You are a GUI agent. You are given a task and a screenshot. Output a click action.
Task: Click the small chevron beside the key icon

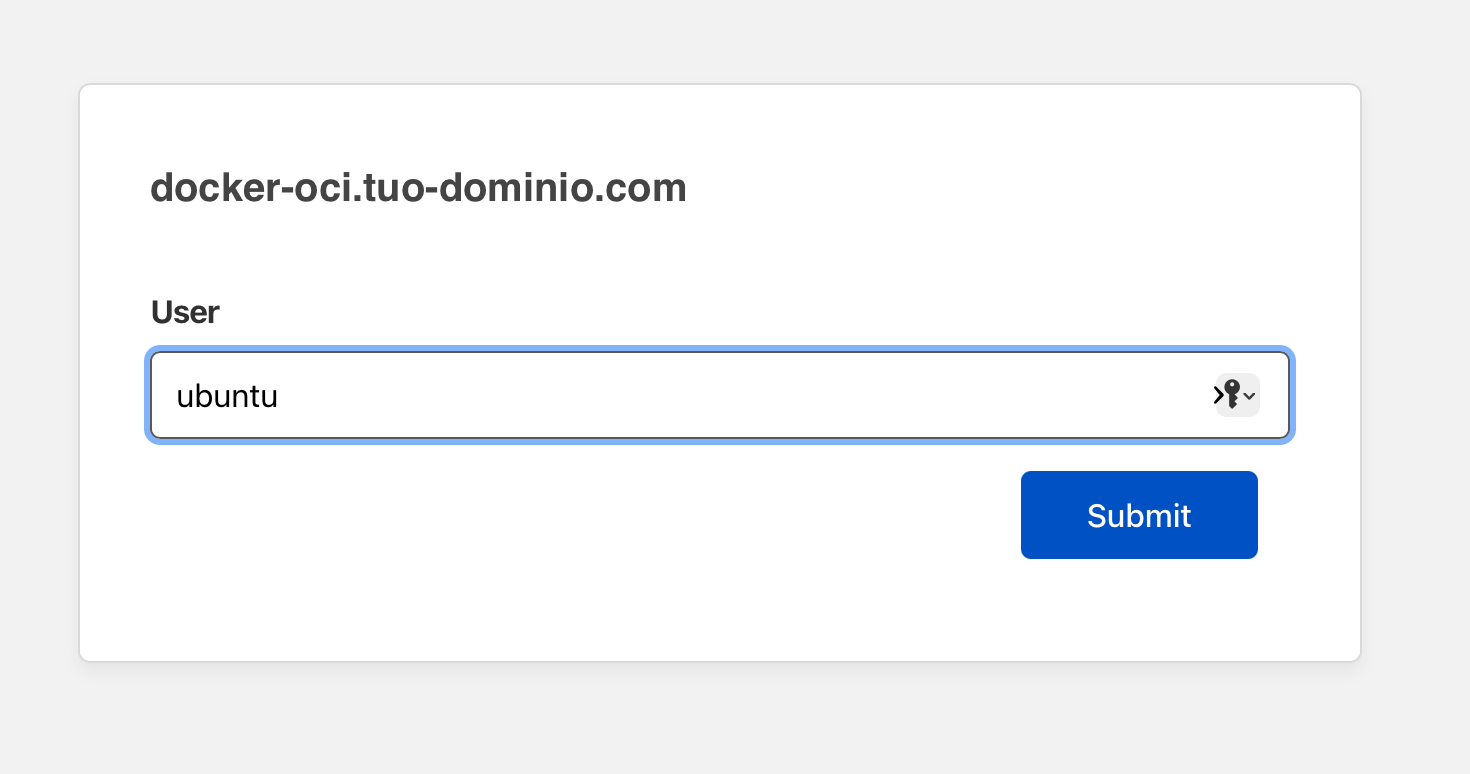pos(1249,397)
